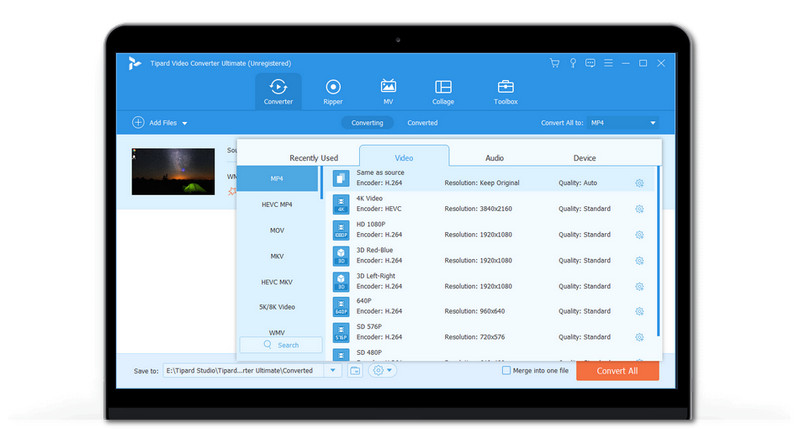The height and width of the screenshot is (429, 800).
Task: Click the Resolution: 720x576 text
Action: pos(474,337)
